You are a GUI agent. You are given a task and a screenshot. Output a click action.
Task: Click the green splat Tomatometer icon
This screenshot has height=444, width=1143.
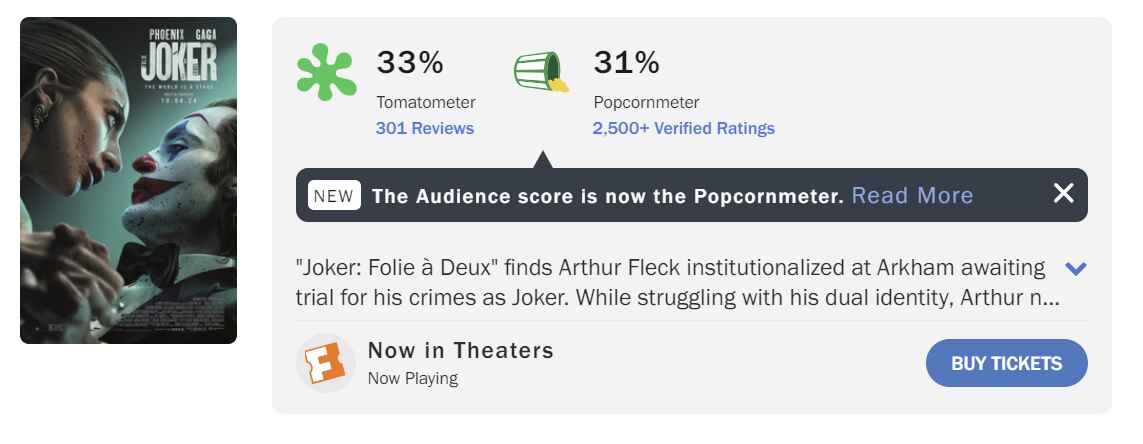coord(327,72)
